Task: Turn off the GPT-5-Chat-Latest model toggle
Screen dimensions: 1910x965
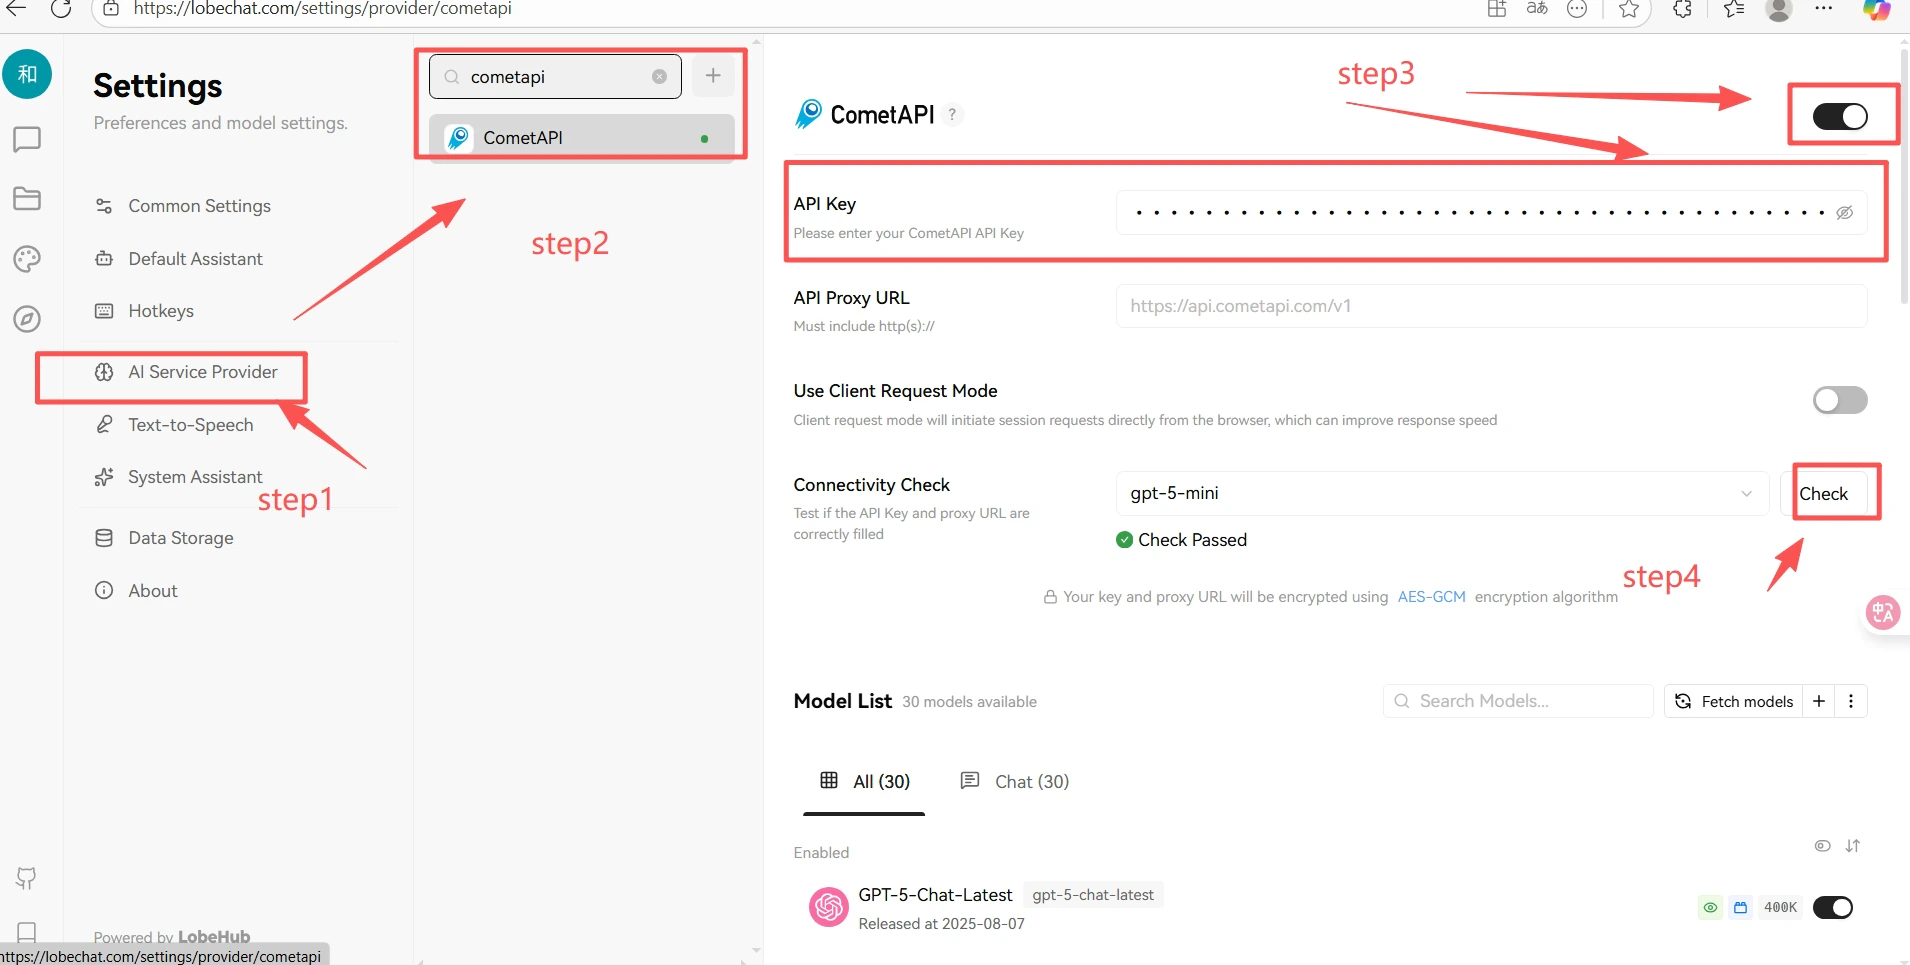Action: tap(1834, 907)
